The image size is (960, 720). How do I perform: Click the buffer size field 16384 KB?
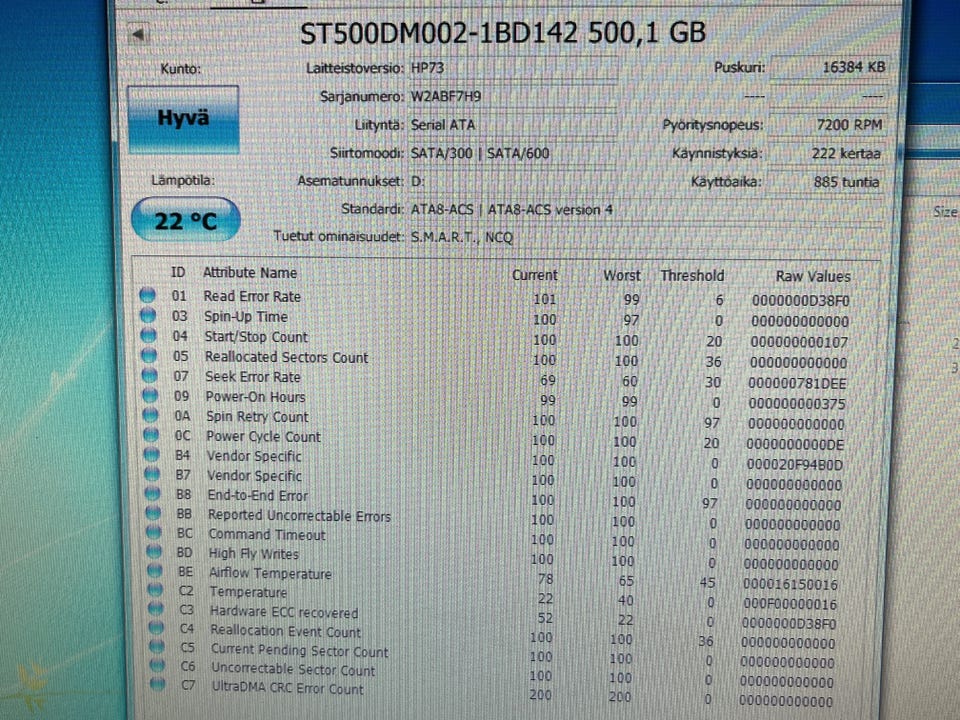click(x=829, y=67)
